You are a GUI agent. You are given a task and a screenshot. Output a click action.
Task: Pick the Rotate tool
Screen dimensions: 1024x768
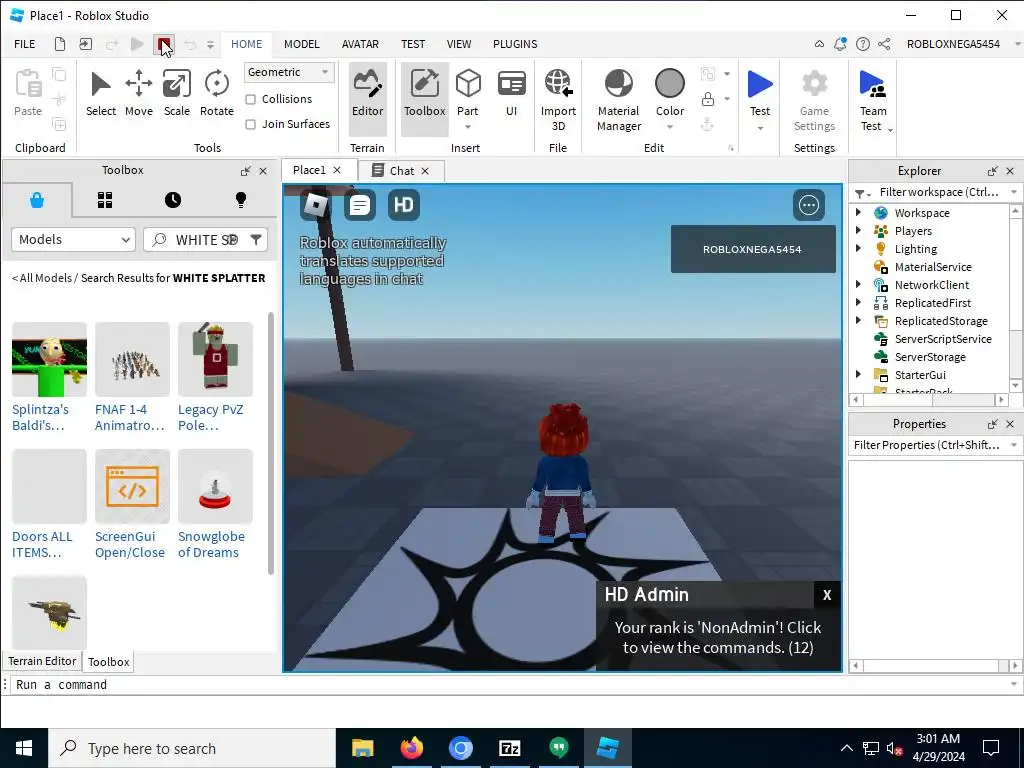pos(217,93)
